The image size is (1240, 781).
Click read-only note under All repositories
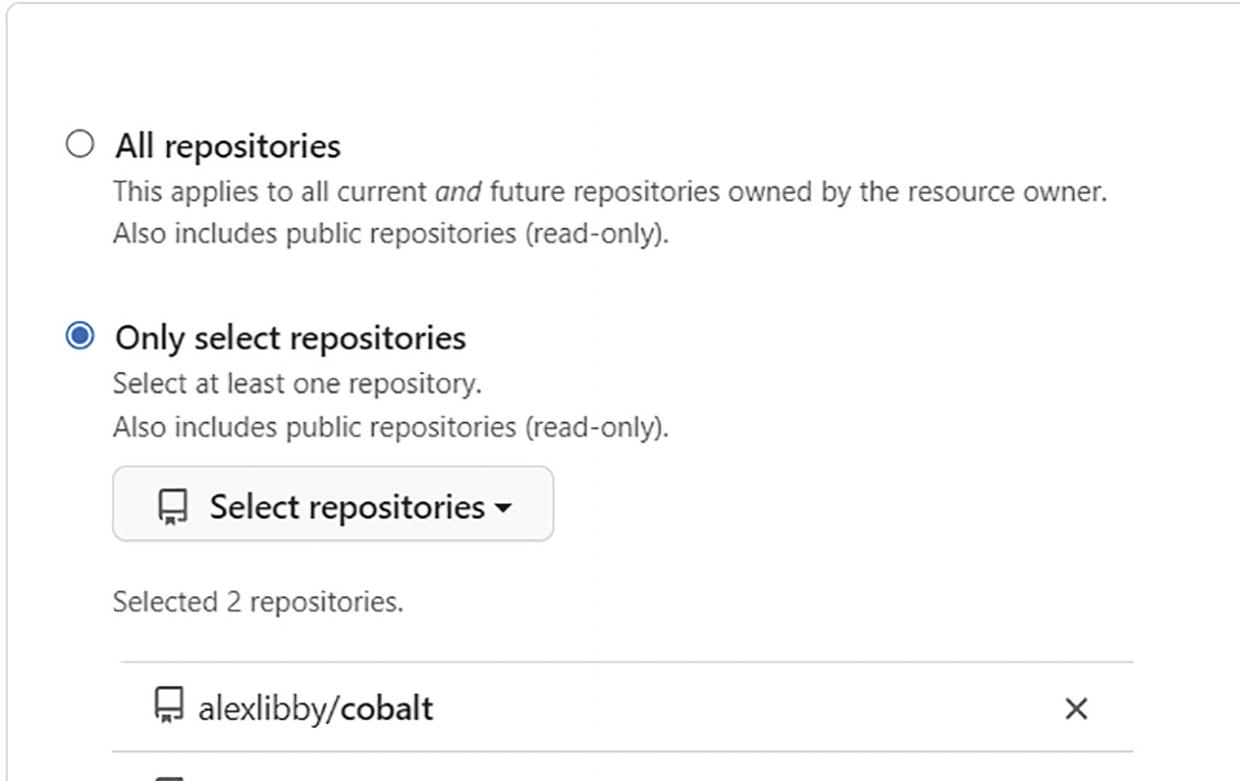point(390,234)
